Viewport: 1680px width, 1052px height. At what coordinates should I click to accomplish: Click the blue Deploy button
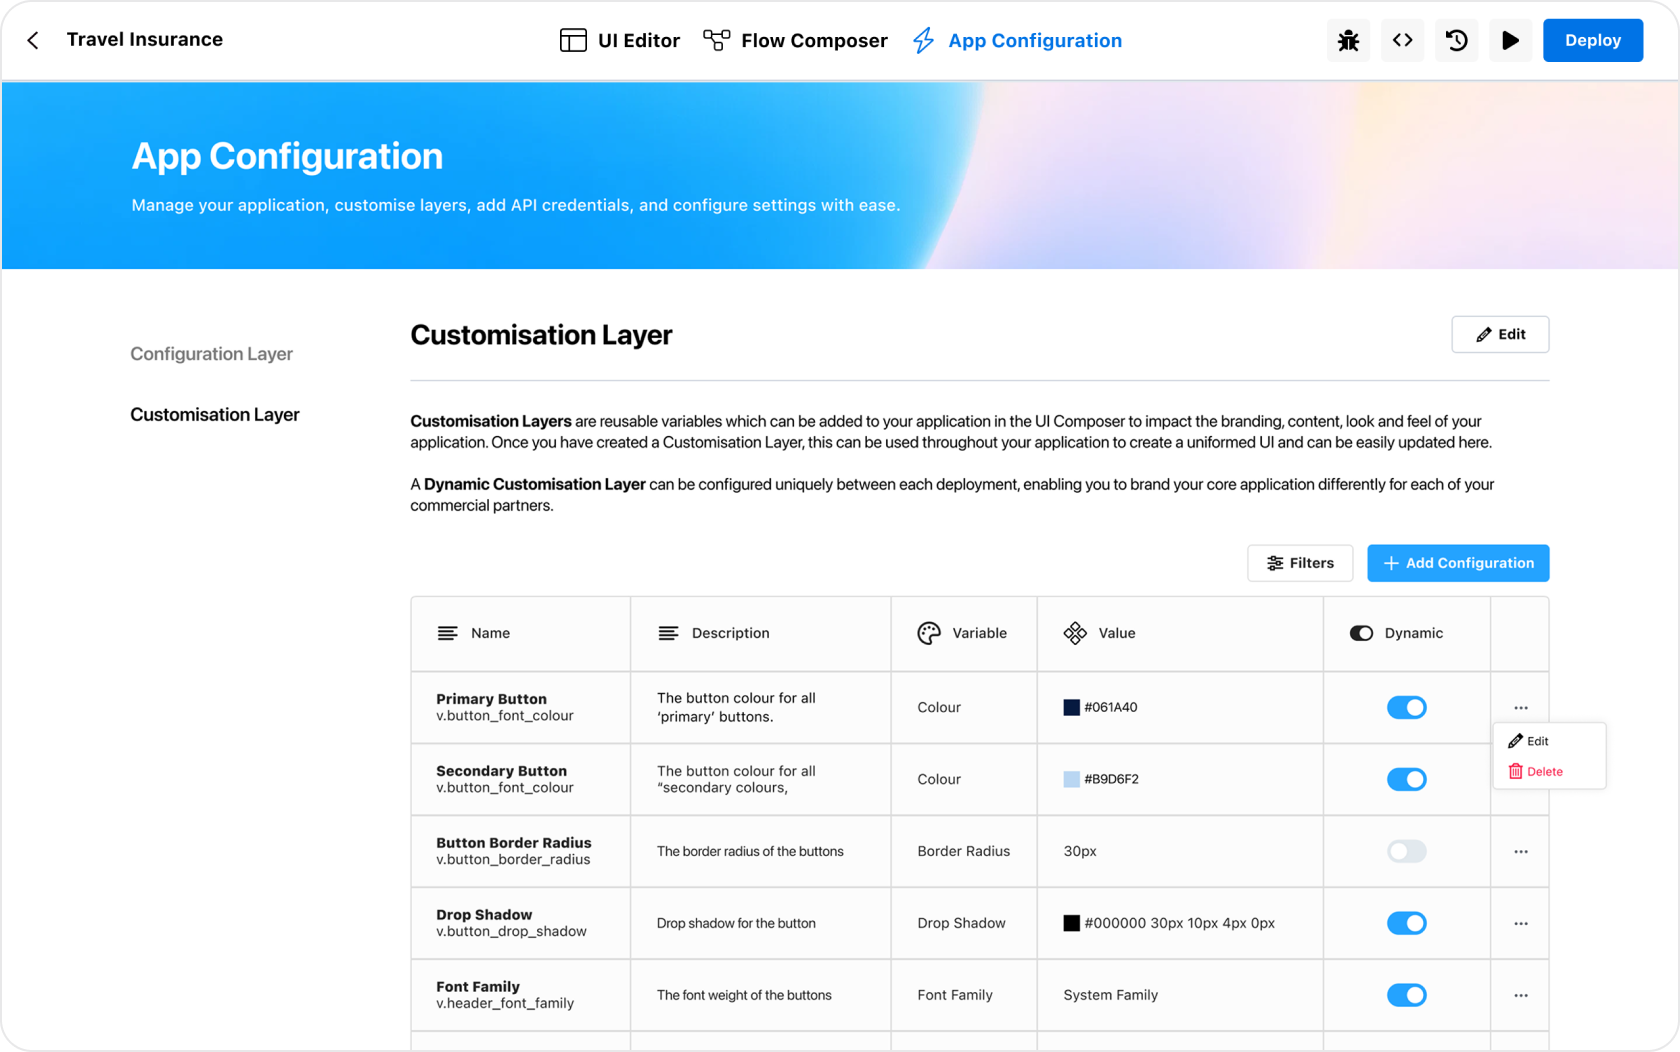(1592, 41)
